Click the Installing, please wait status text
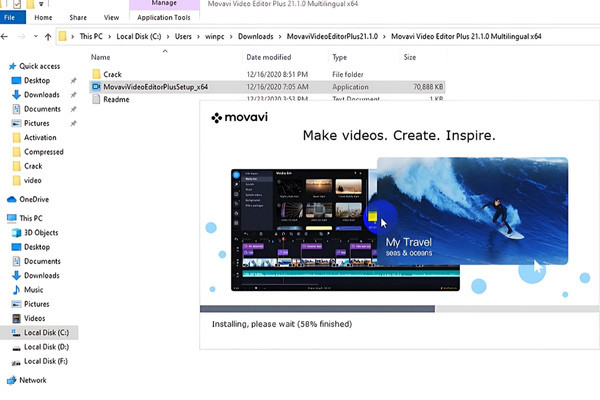Image resolution: width=600 pixels, height=400 pixels. [282, 324]
